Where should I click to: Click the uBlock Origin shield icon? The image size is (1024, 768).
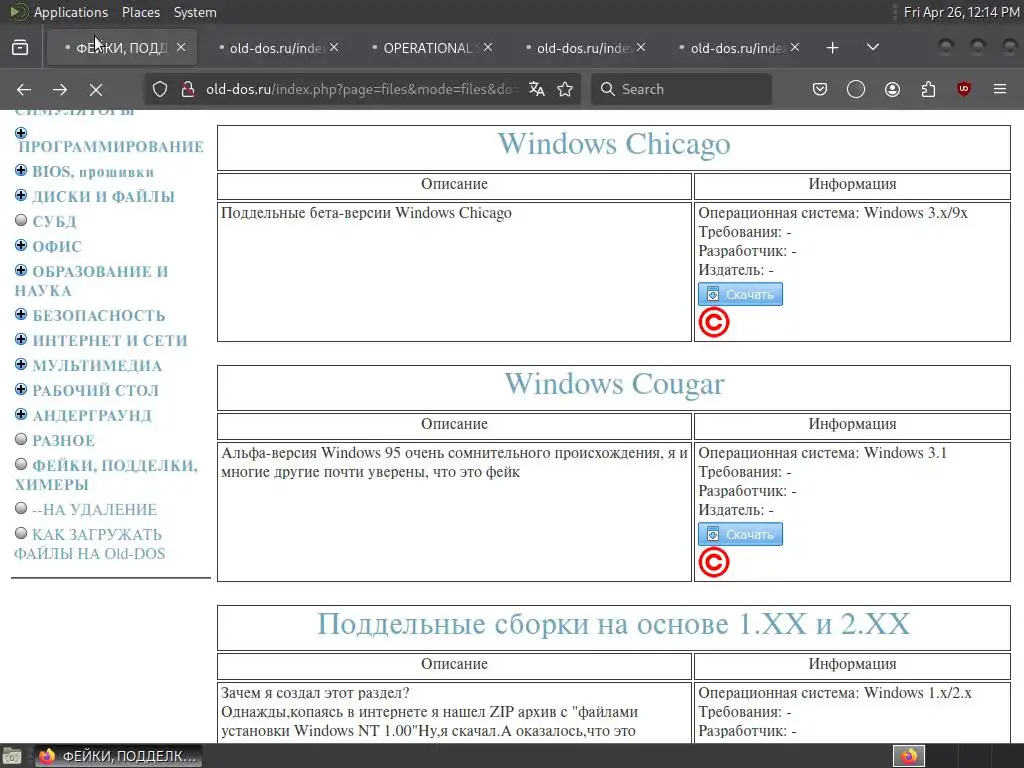(964, 89)
